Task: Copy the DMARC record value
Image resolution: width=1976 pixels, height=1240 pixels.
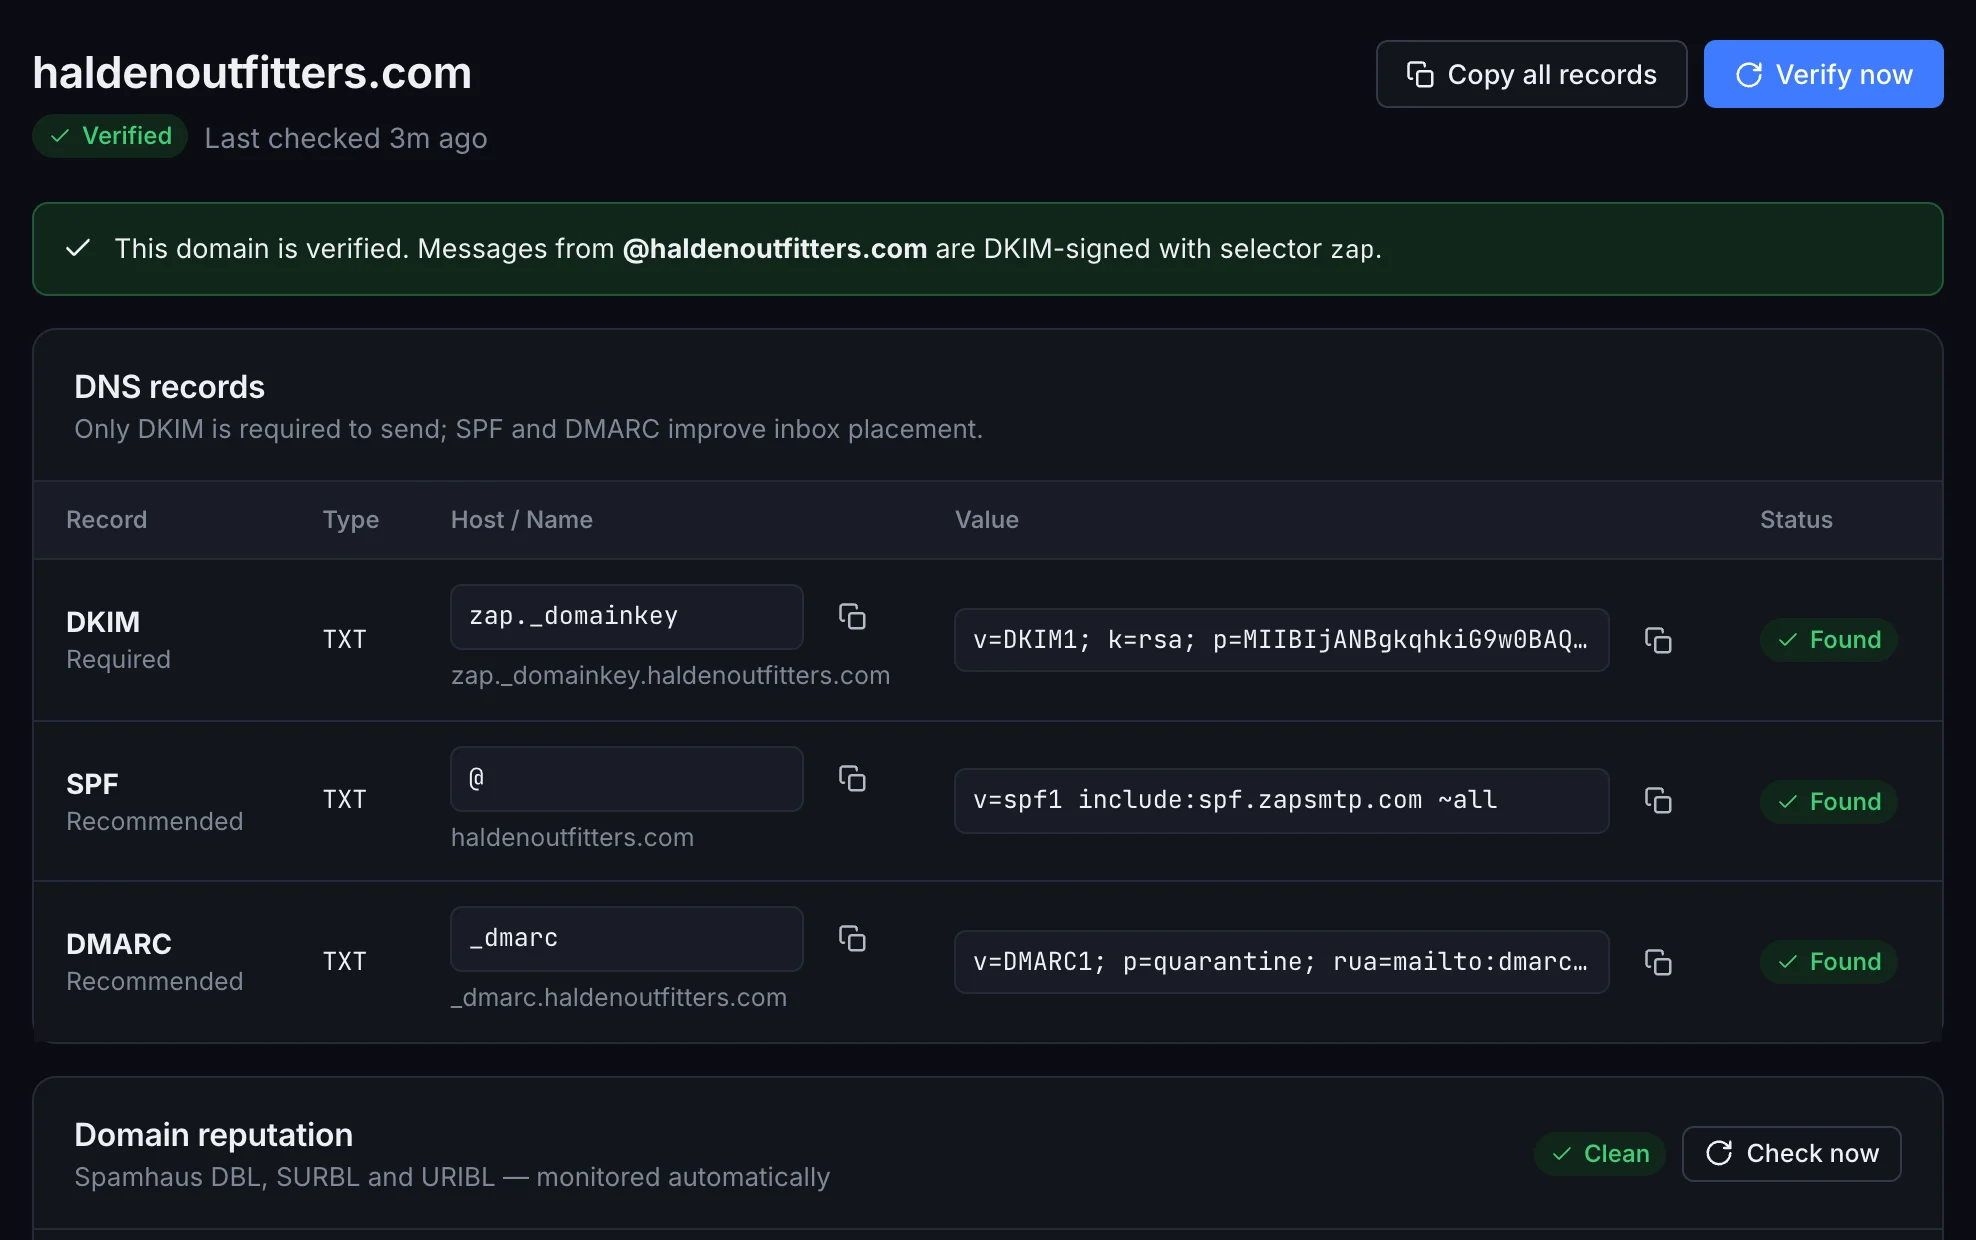Action: [x=1658, y=962]
